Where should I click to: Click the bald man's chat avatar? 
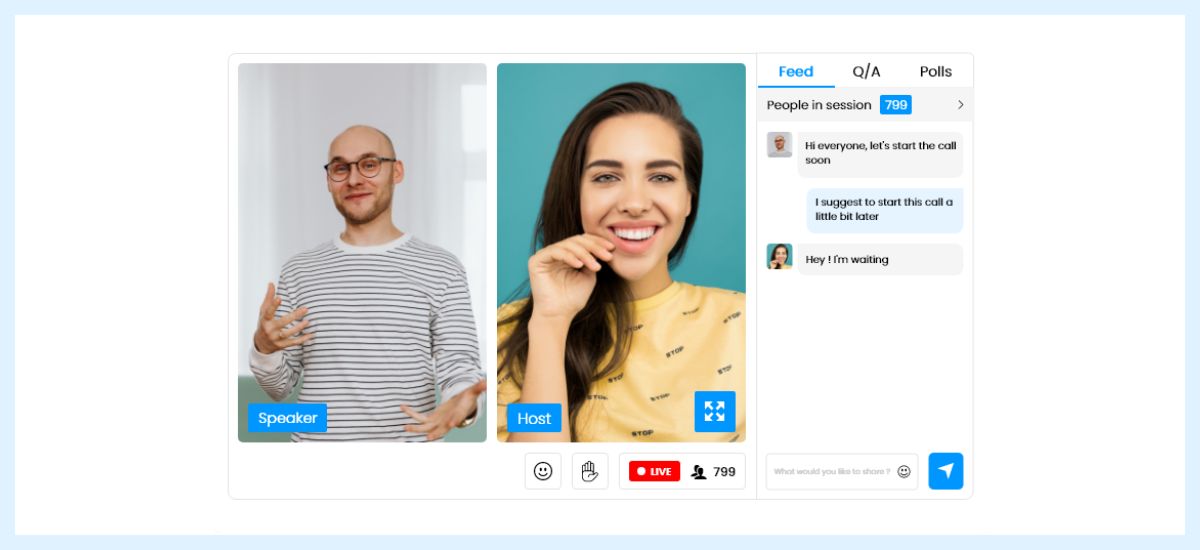(x=779, y=145)
